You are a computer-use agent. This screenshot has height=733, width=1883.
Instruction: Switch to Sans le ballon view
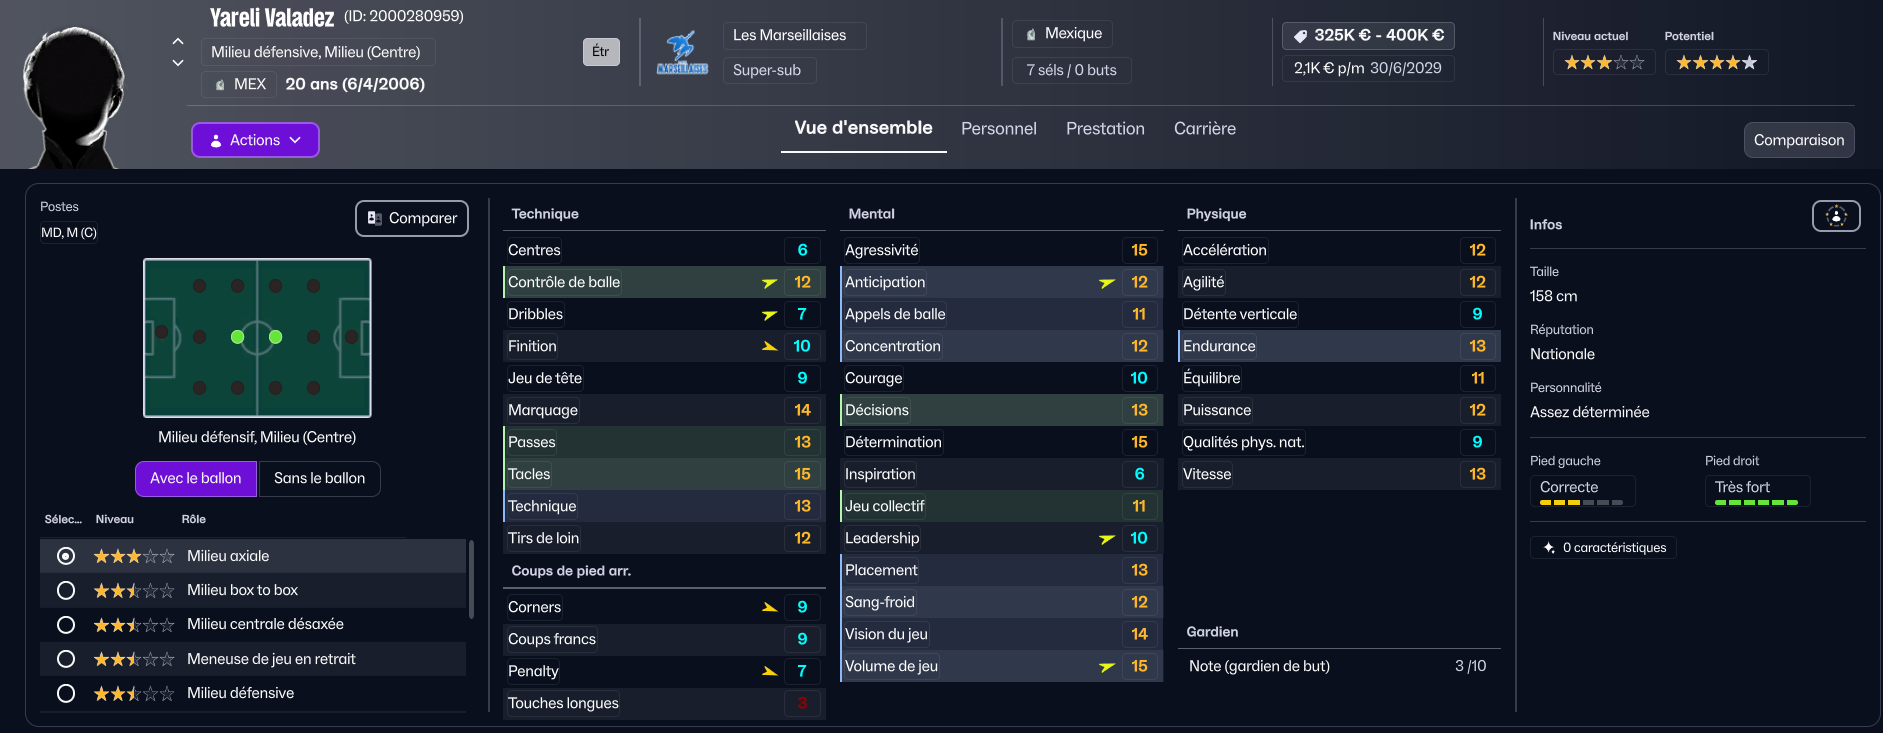(319, 478)
